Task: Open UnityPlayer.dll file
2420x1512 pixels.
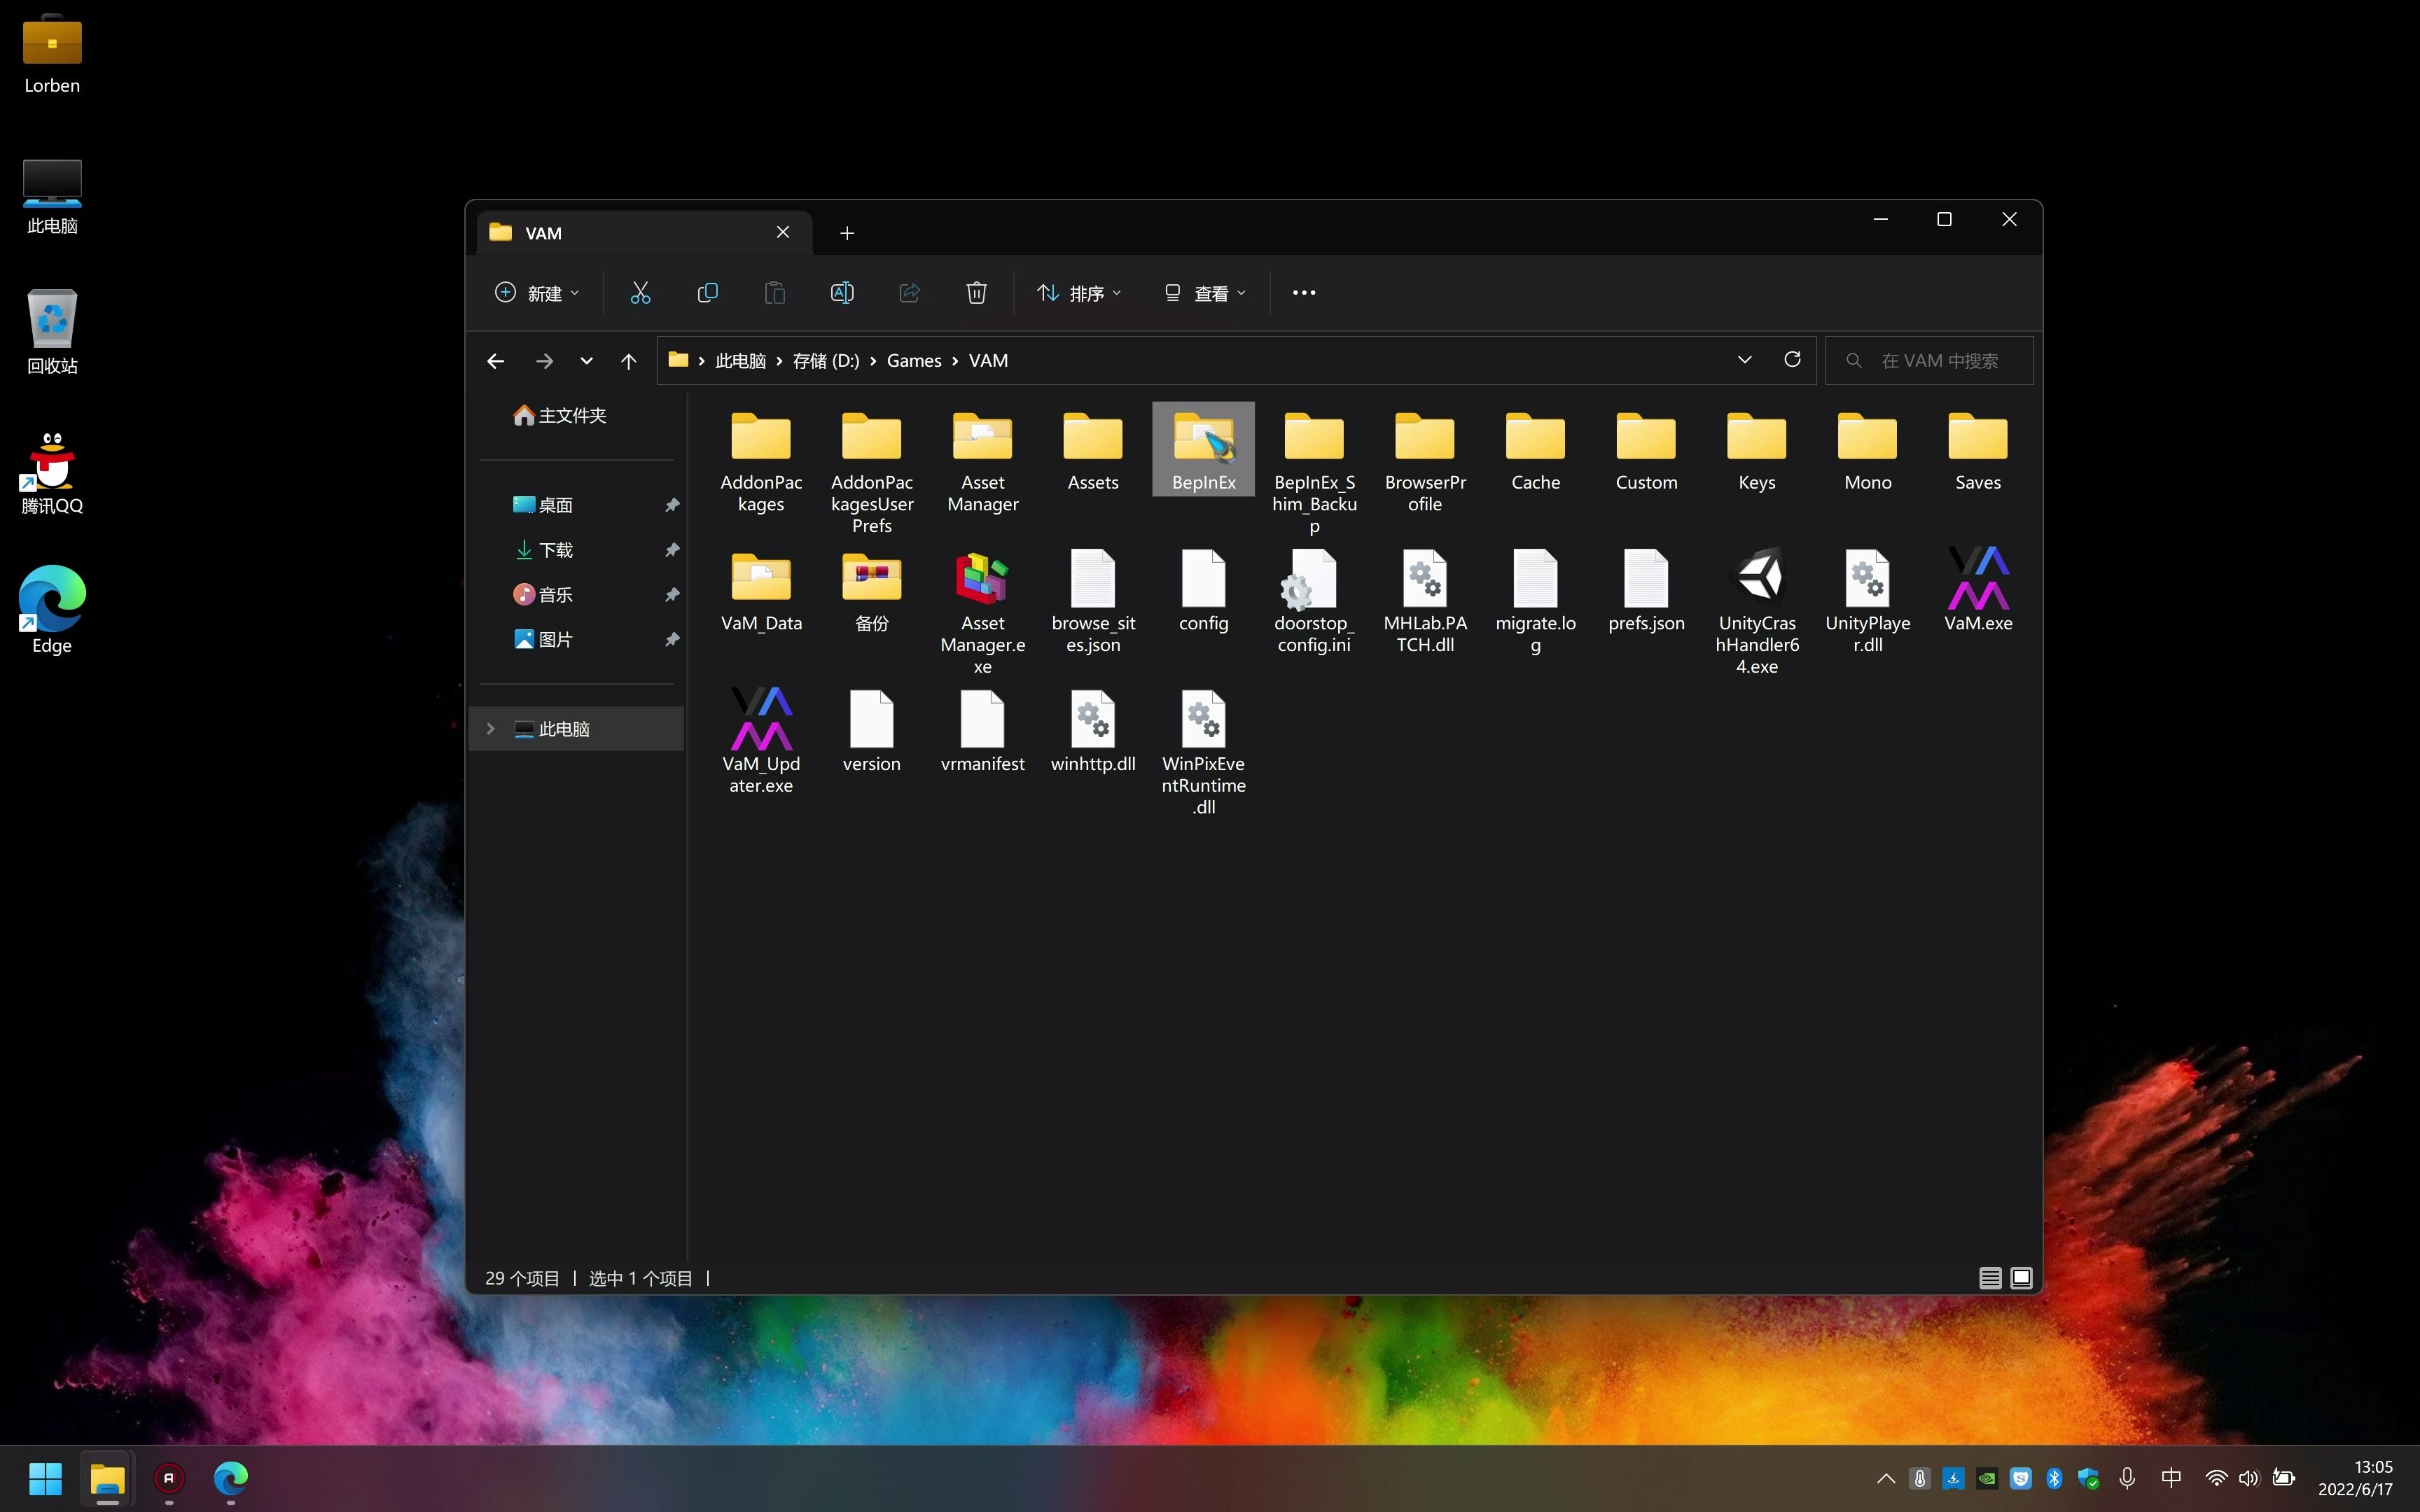Action: tap(1866, 598)
